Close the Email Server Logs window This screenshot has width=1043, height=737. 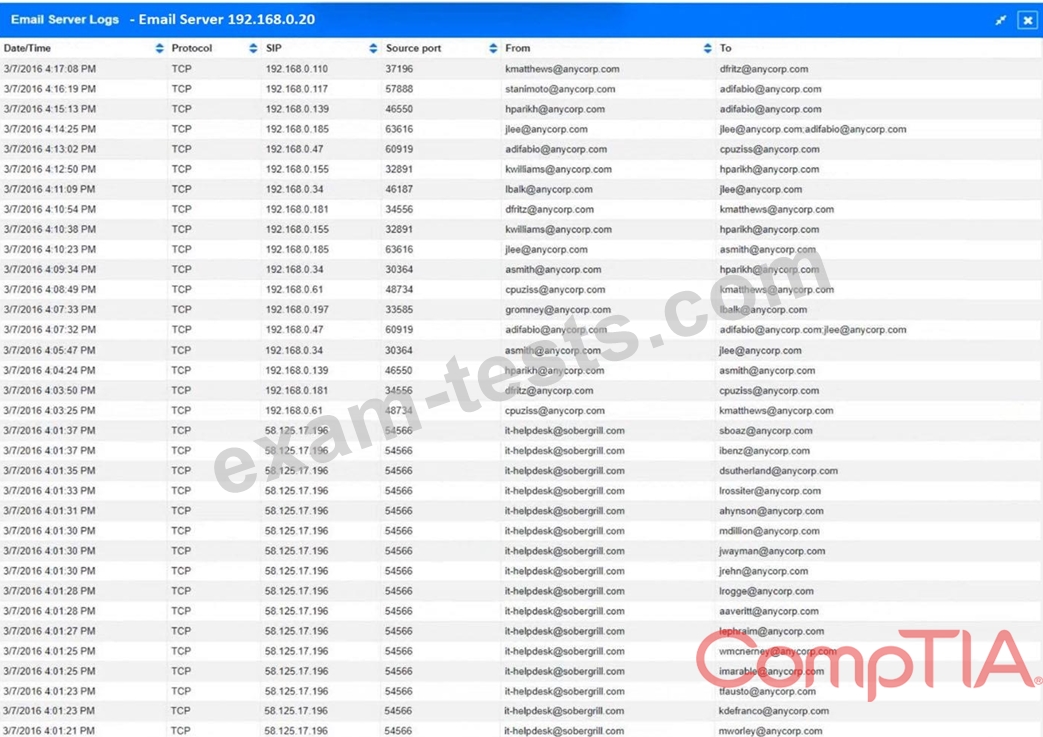(1027, 20)
